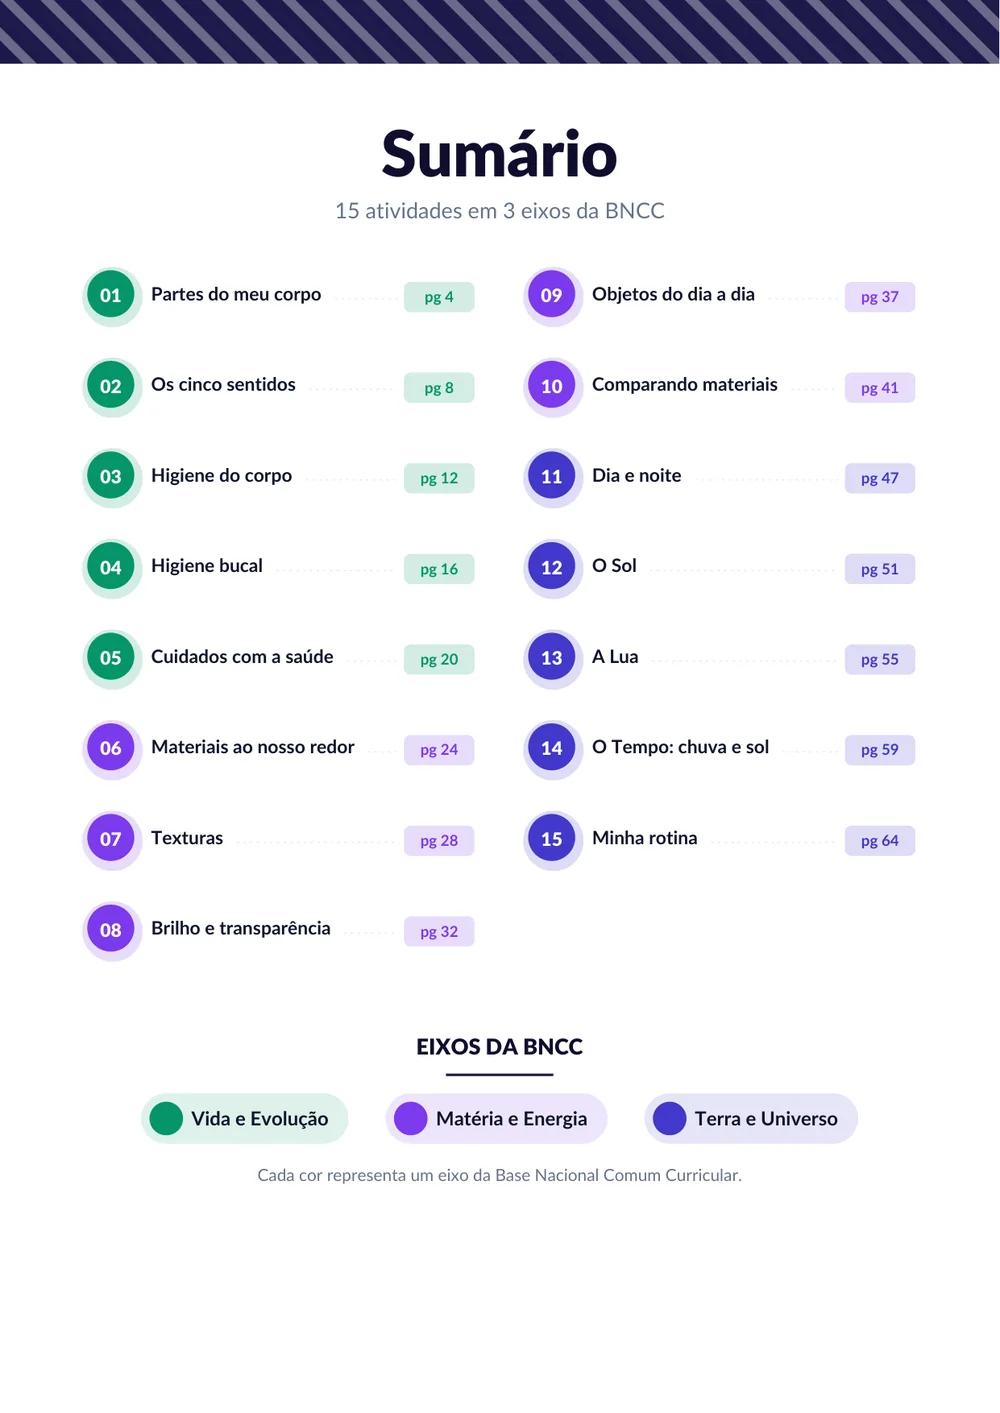This screenshot has width=1000, height=1413.
Task: Select the indigo 14 number badge
Action: pyautogui.click(x=552, y=748)
